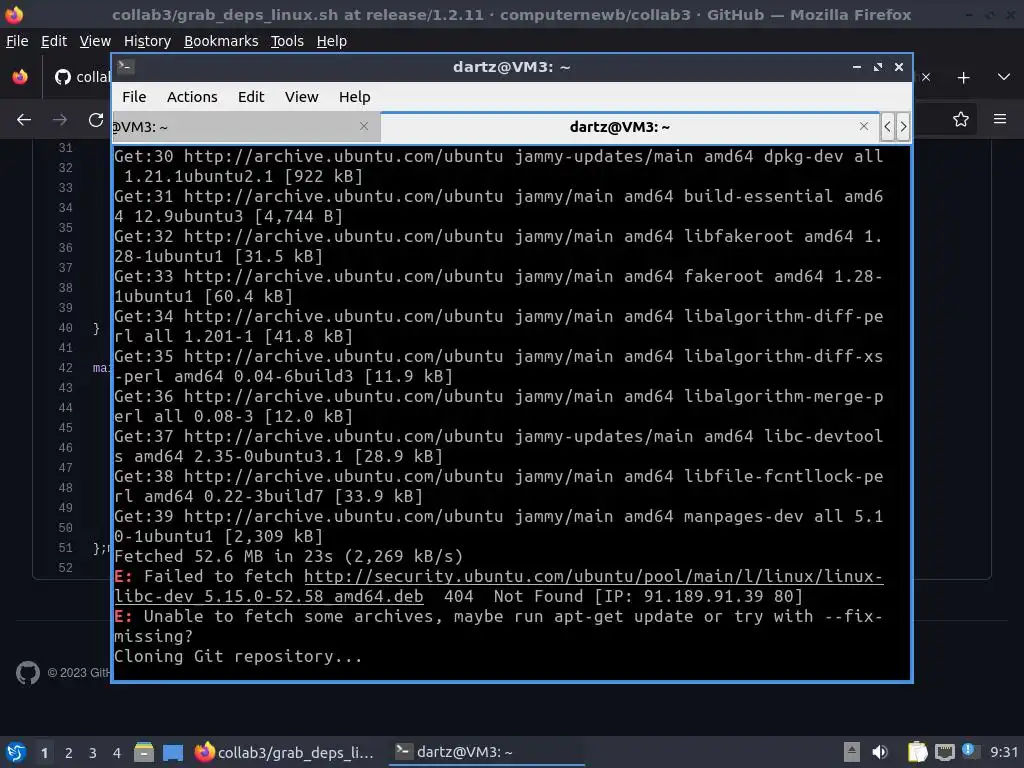Viewport: 1024px width, 768px height.
Task: Open the network status tray icon
Action: pos(944,752)
